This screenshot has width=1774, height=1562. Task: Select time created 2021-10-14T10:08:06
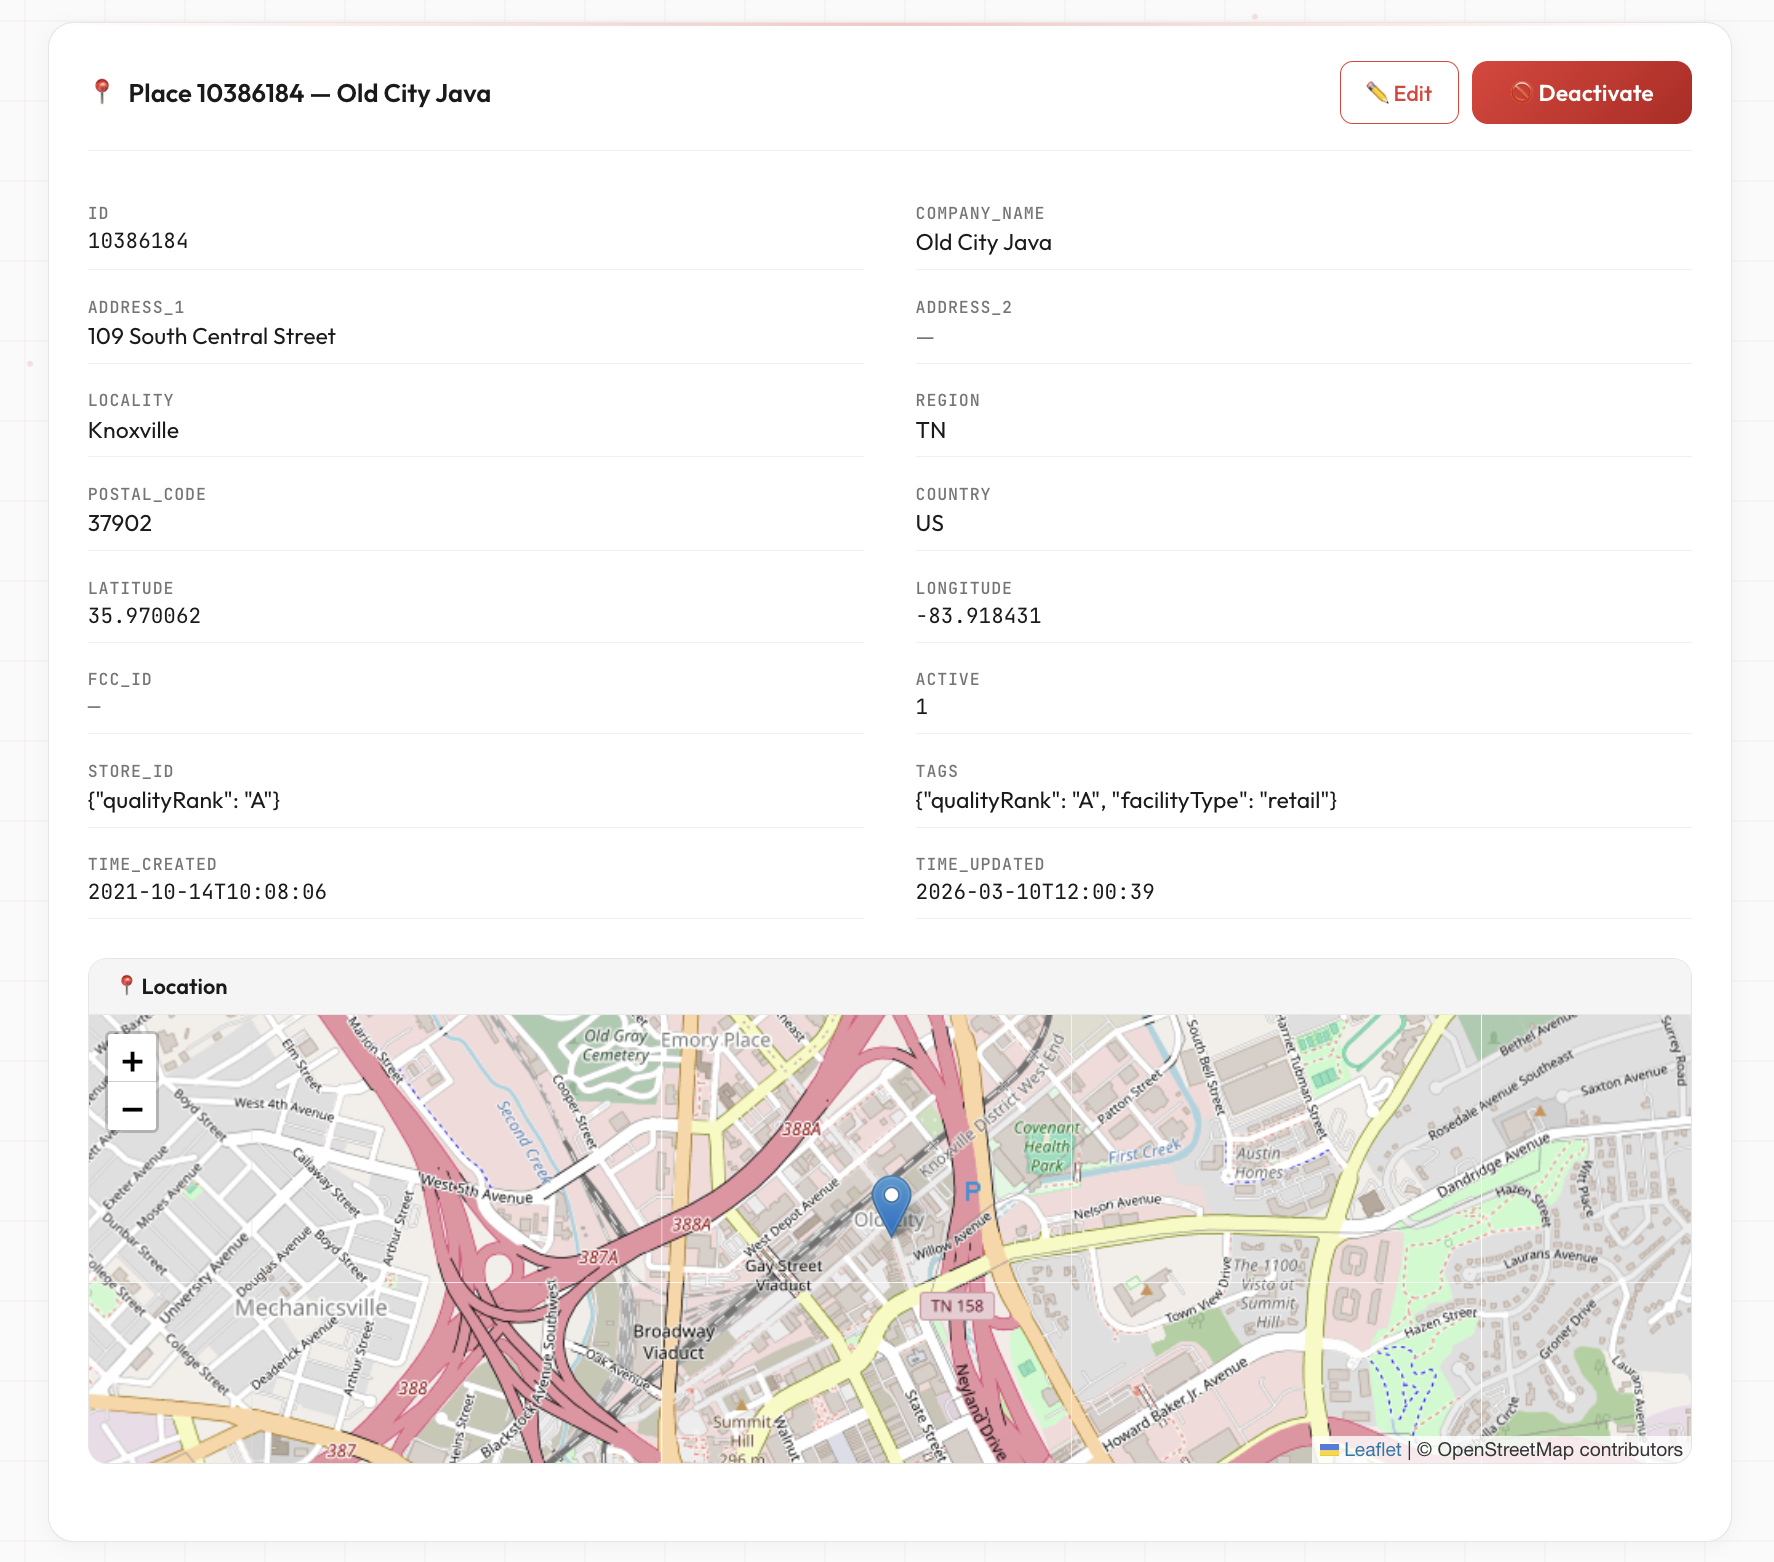[207, 892]
